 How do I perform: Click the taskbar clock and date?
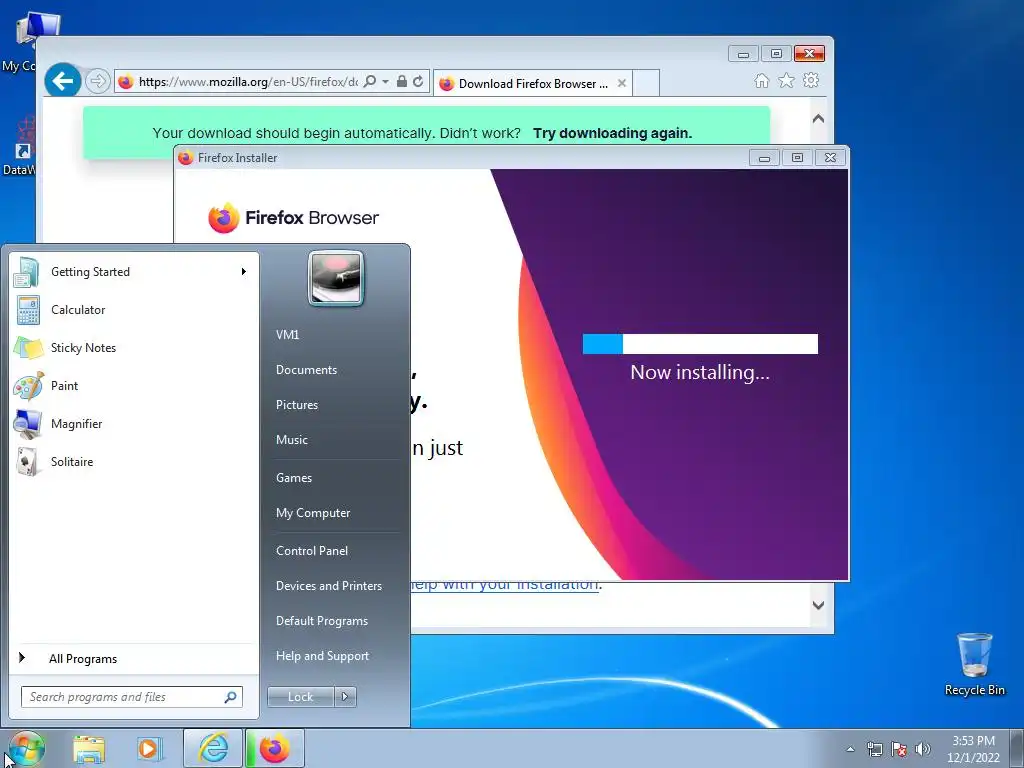[973, 749]
